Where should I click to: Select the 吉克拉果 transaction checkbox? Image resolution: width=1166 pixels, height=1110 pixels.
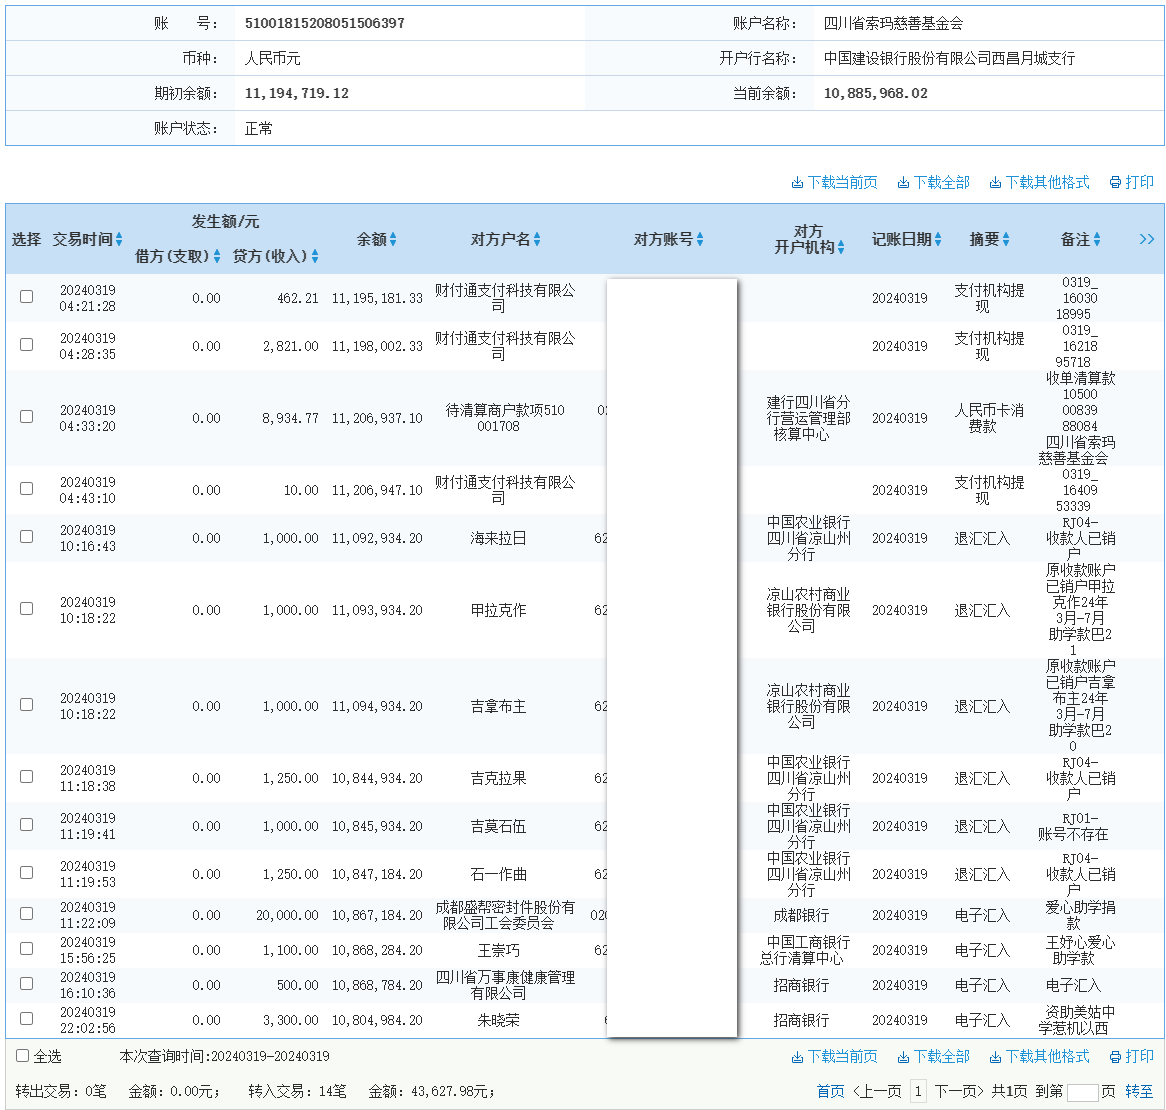(27, 777)
